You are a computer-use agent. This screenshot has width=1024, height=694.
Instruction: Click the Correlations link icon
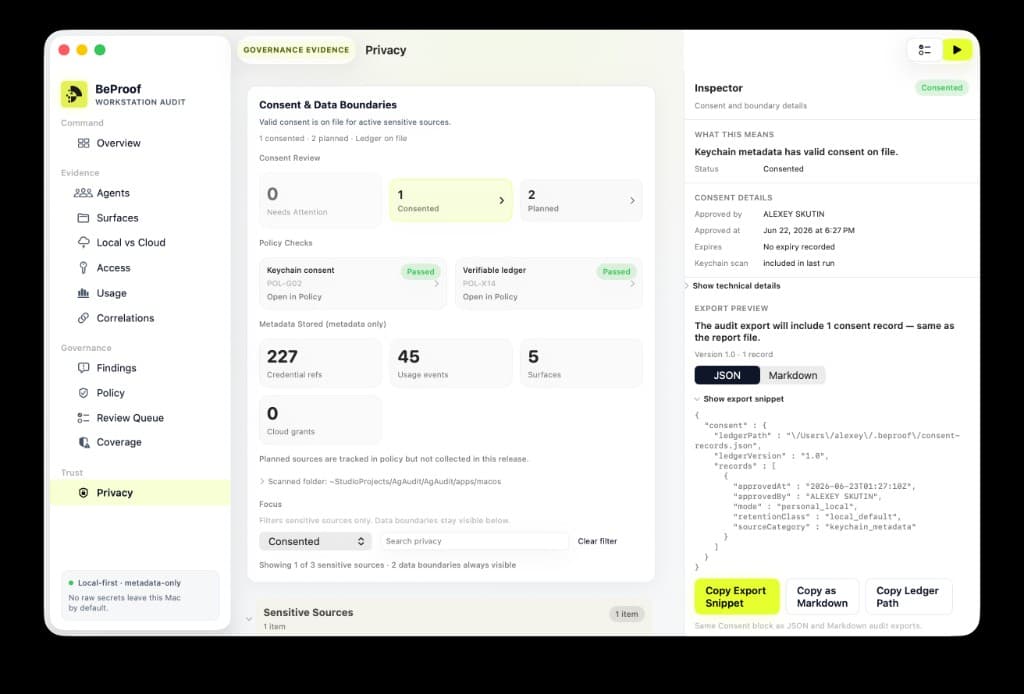click(x=84, y=318)
